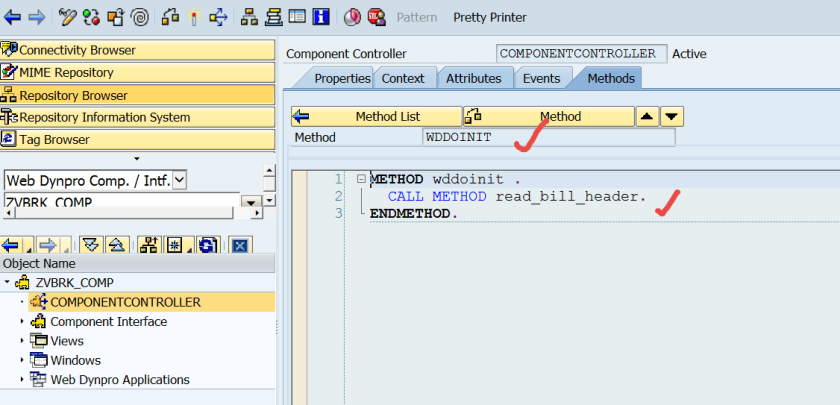Screen dimensions: 840x405
Task: Select the Views tree item
Action: [x=67, y=341]
